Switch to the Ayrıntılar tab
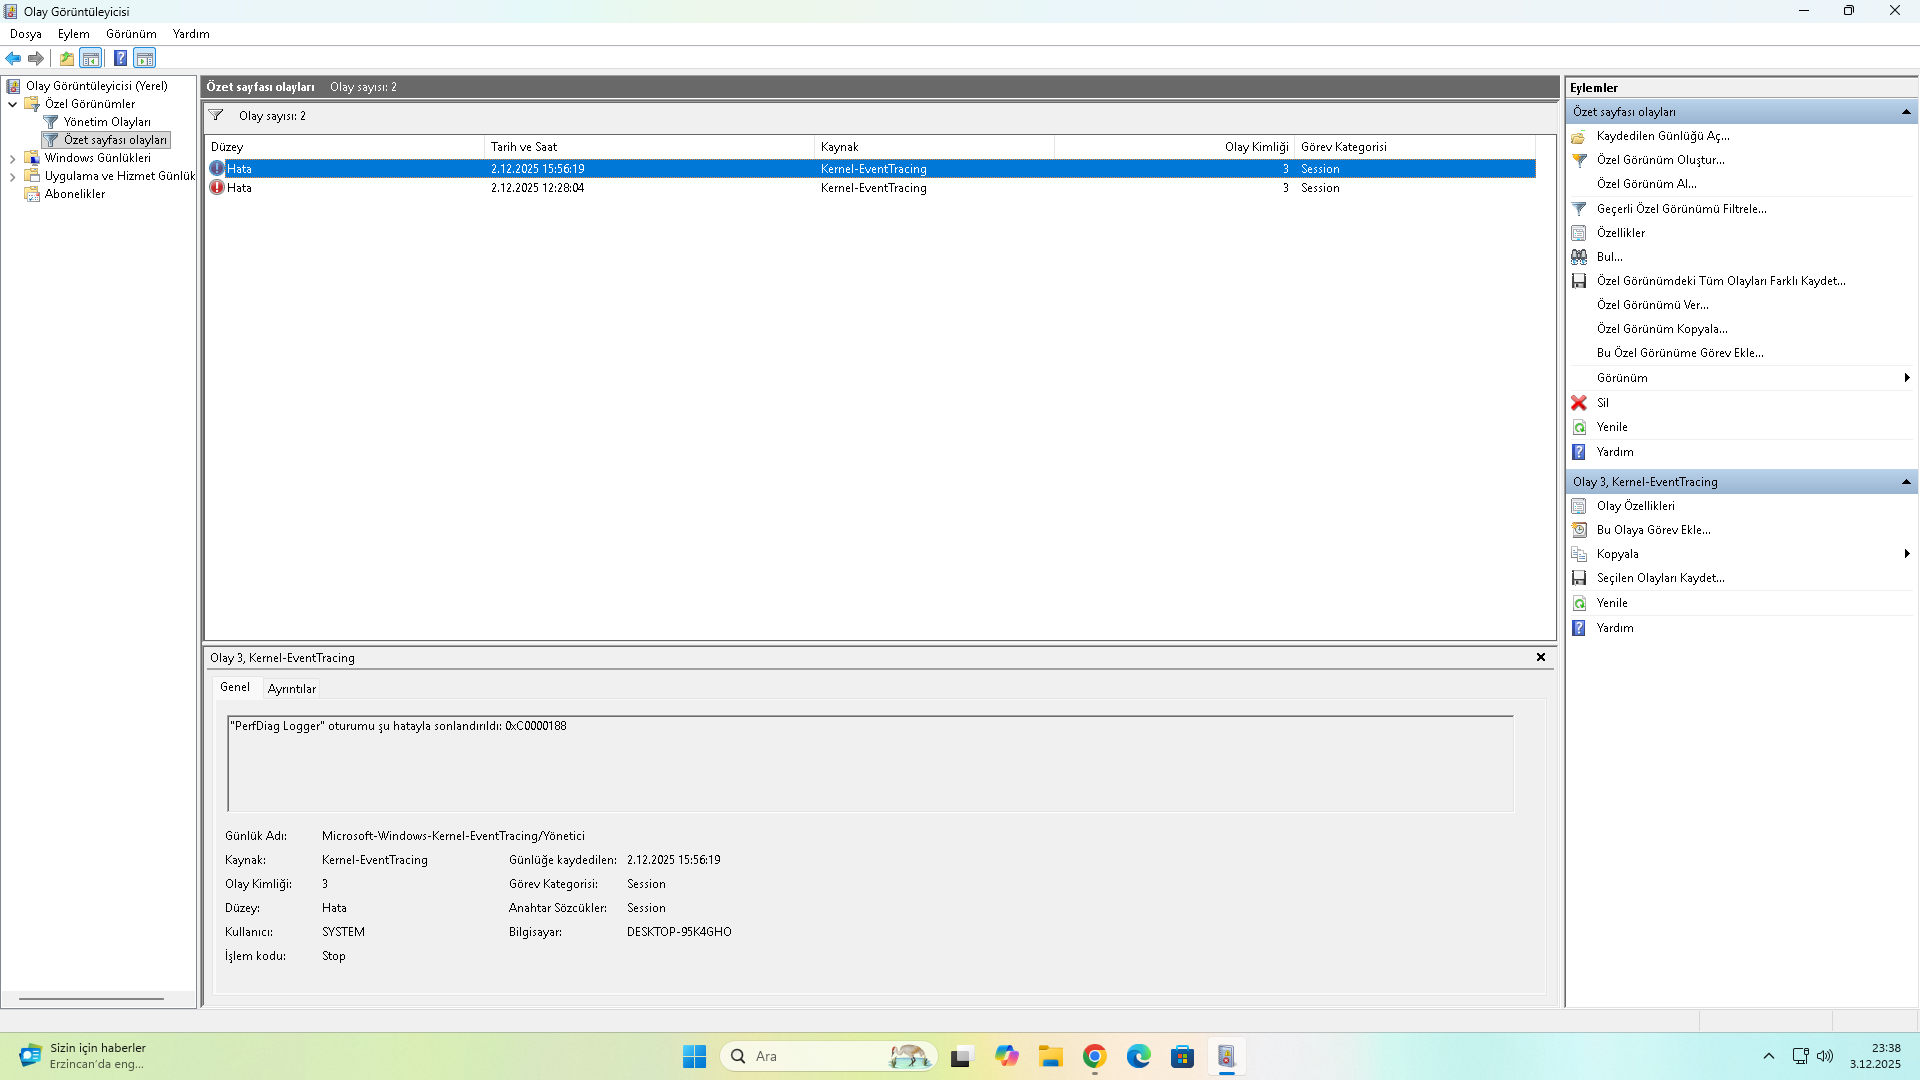 click(x=291, y=689)
